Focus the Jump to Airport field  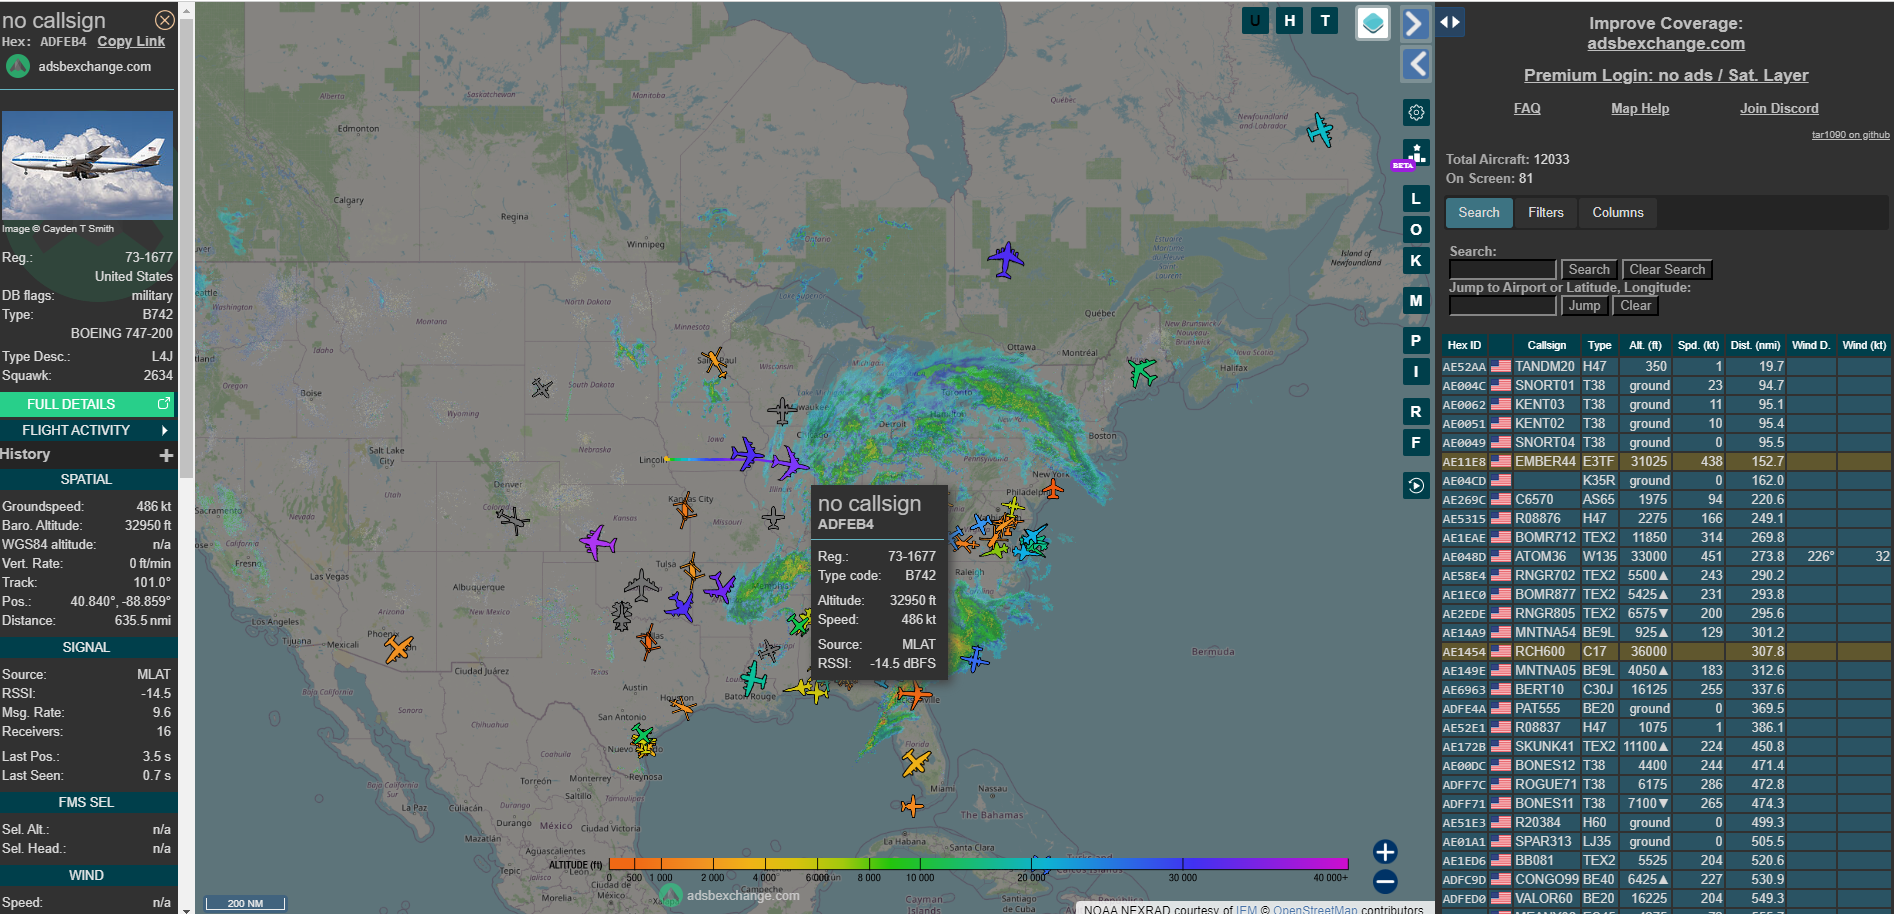coord(1502,305)
